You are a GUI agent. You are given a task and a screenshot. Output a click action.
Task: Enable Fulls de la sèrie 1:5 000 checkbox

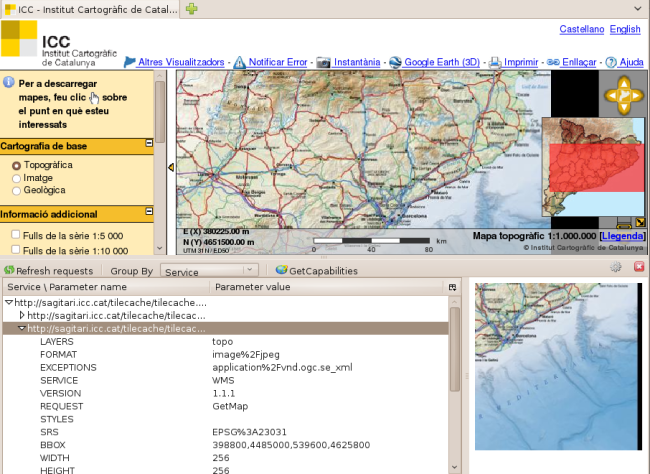(16, 235)
